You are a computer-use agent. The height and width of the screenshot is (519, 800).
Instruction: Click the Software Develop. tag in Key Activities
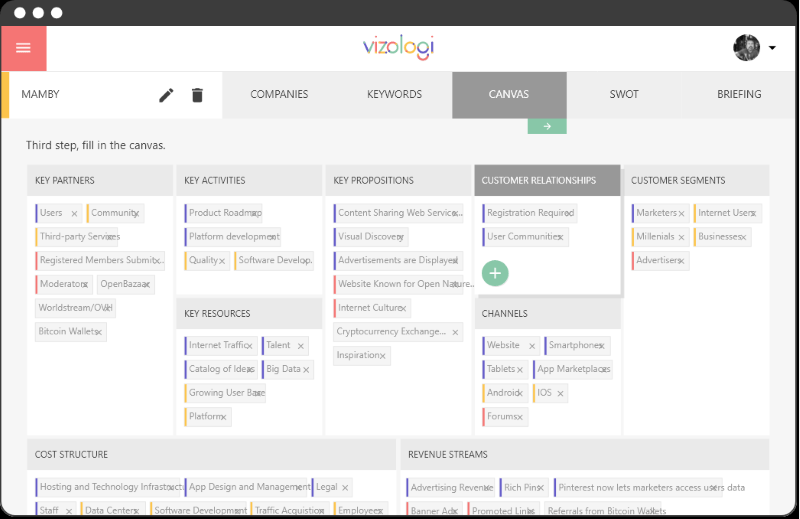(x=274, y=260)
